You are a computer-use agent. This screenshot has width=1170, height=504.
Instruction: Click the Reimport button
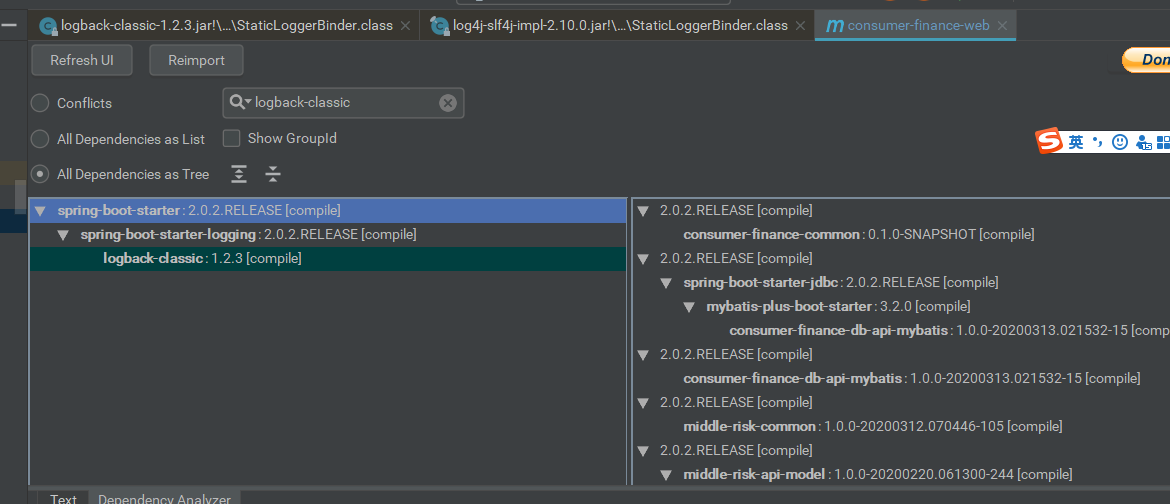point(196,60)
